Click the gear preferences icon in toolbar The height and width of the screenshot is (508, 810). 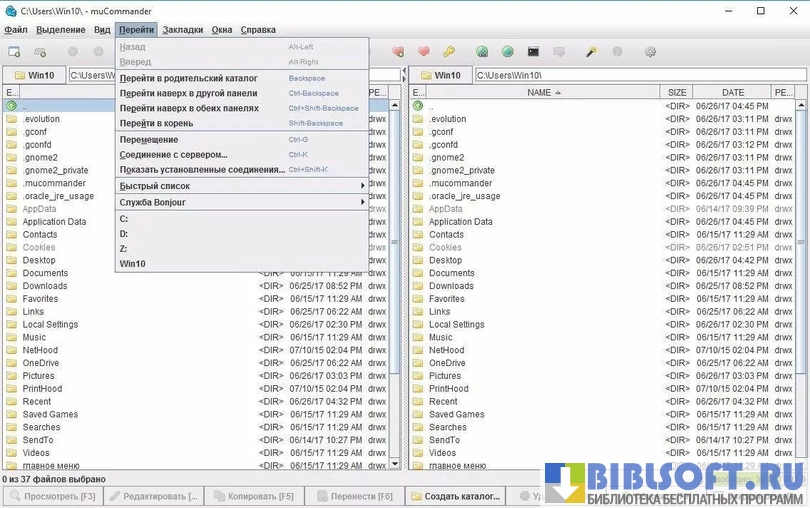[x=651, y=51]
